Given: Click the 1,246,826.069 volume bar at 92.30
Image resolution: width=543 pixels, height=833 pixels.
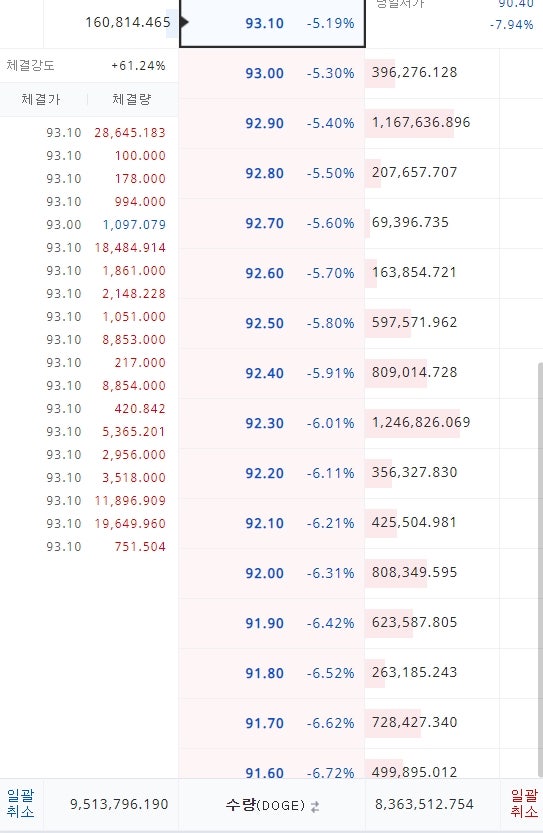Looking at the screenshot, I should point(412,423).
